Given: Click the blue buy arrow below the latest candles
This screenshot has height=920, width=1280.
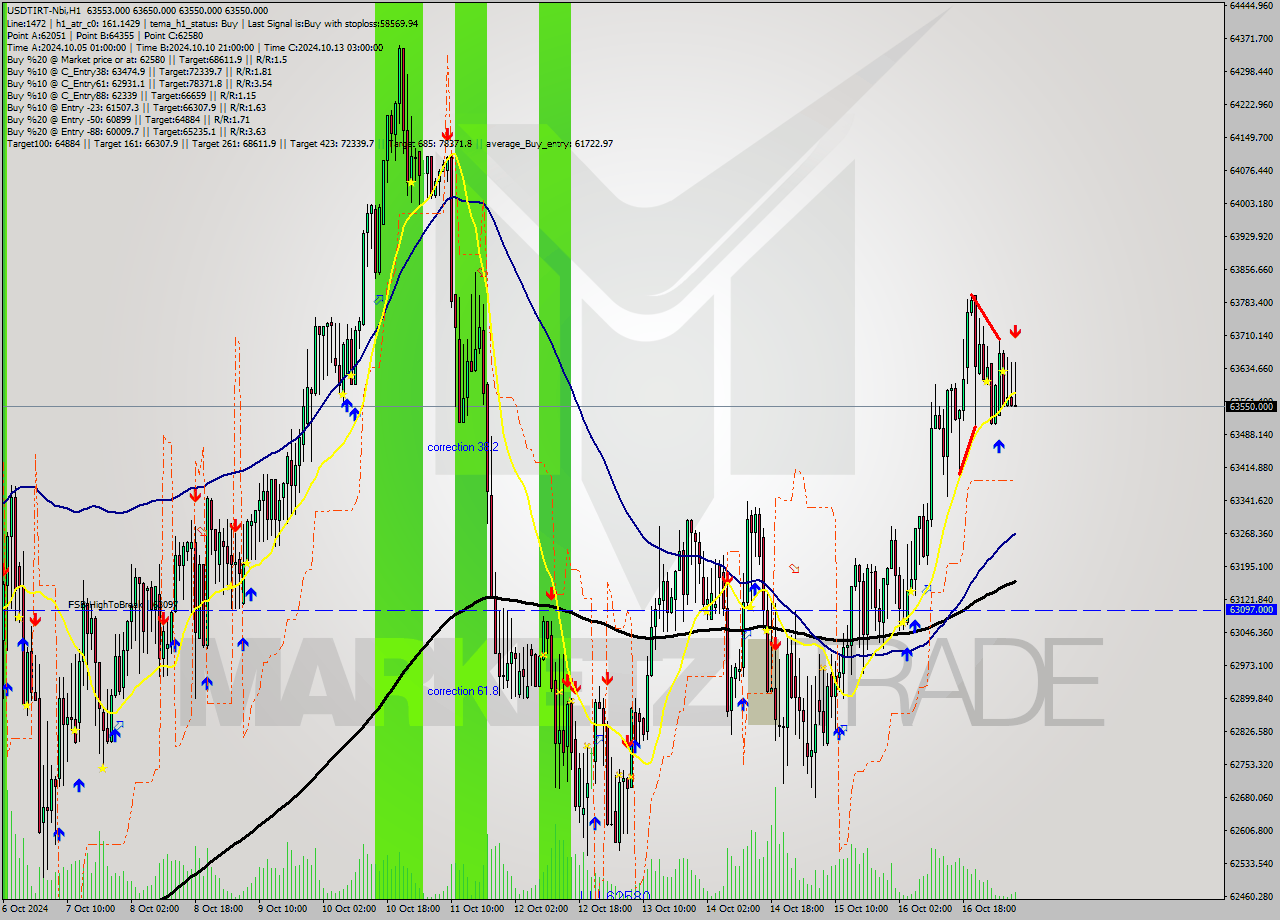Looking at the screenshot, I should 999,446.
